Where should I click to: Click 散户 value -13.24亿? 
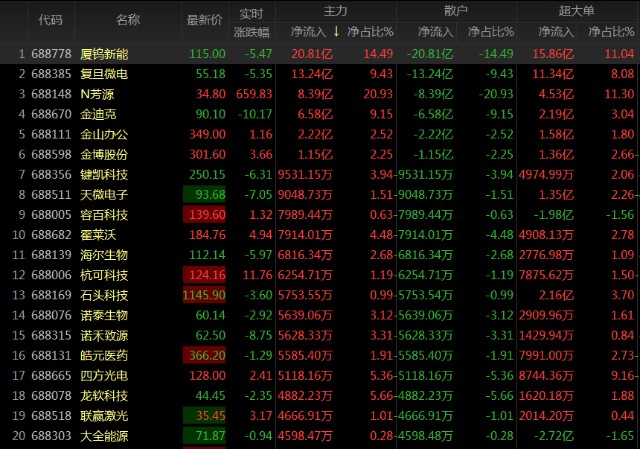[x=430, y=74]
